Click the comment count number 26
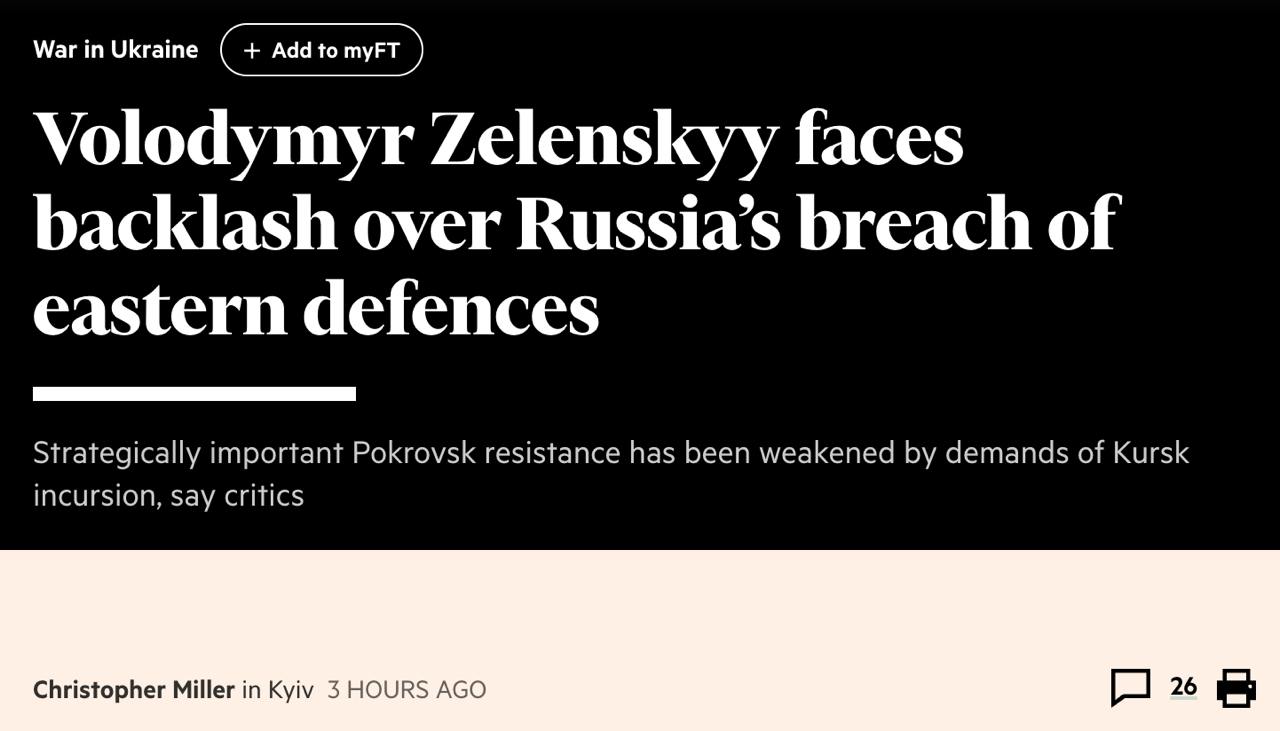This screenshot has height=731, width=1280. [1183, 686]
